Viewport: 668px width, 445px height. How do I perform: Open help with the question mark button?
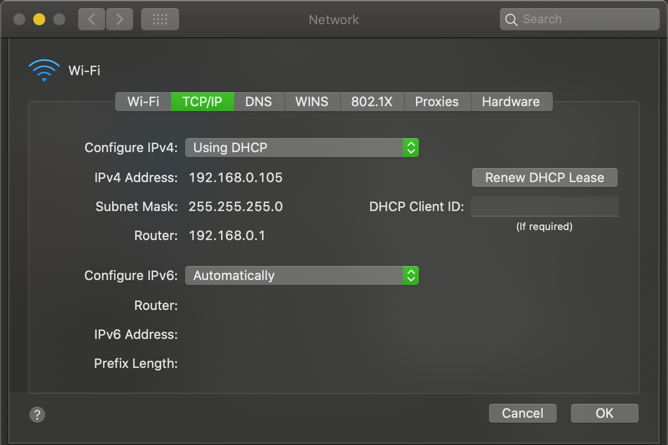[38, 413]
